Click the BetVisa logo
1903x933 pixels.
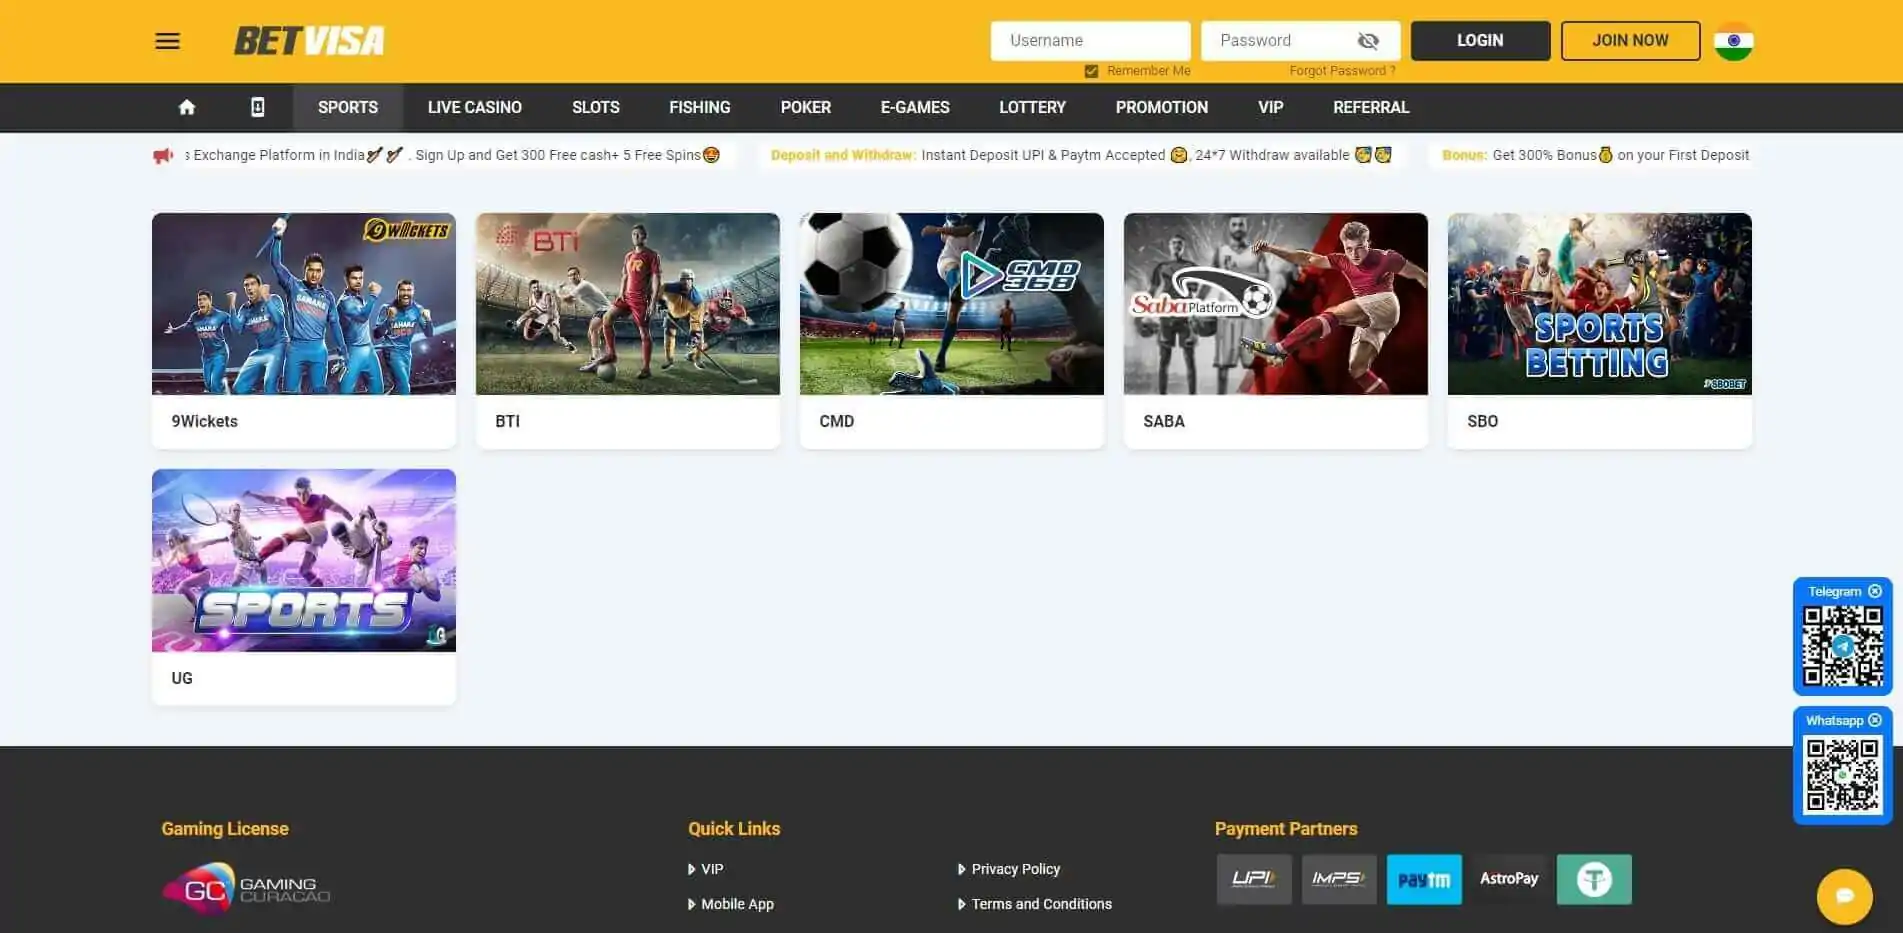[x=309, y=41]
